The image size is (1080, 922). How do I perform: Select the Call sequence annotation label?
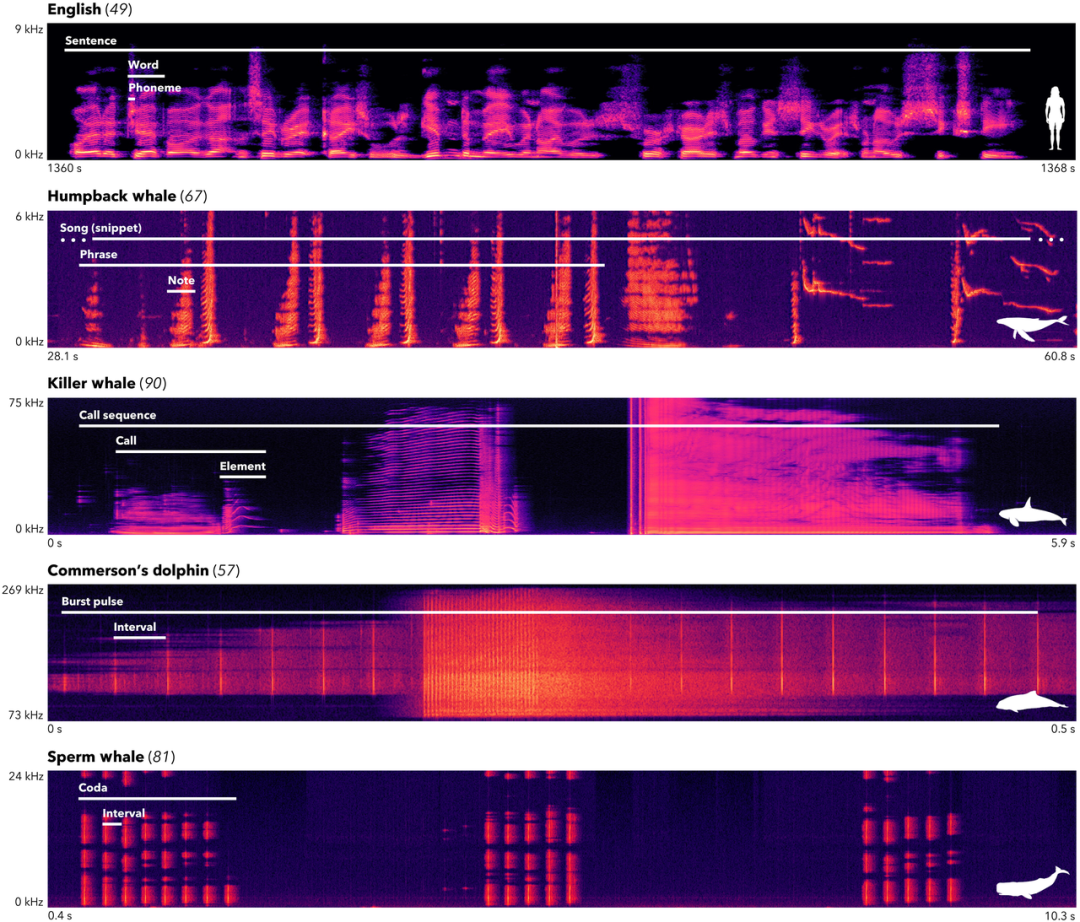(118, 415)
